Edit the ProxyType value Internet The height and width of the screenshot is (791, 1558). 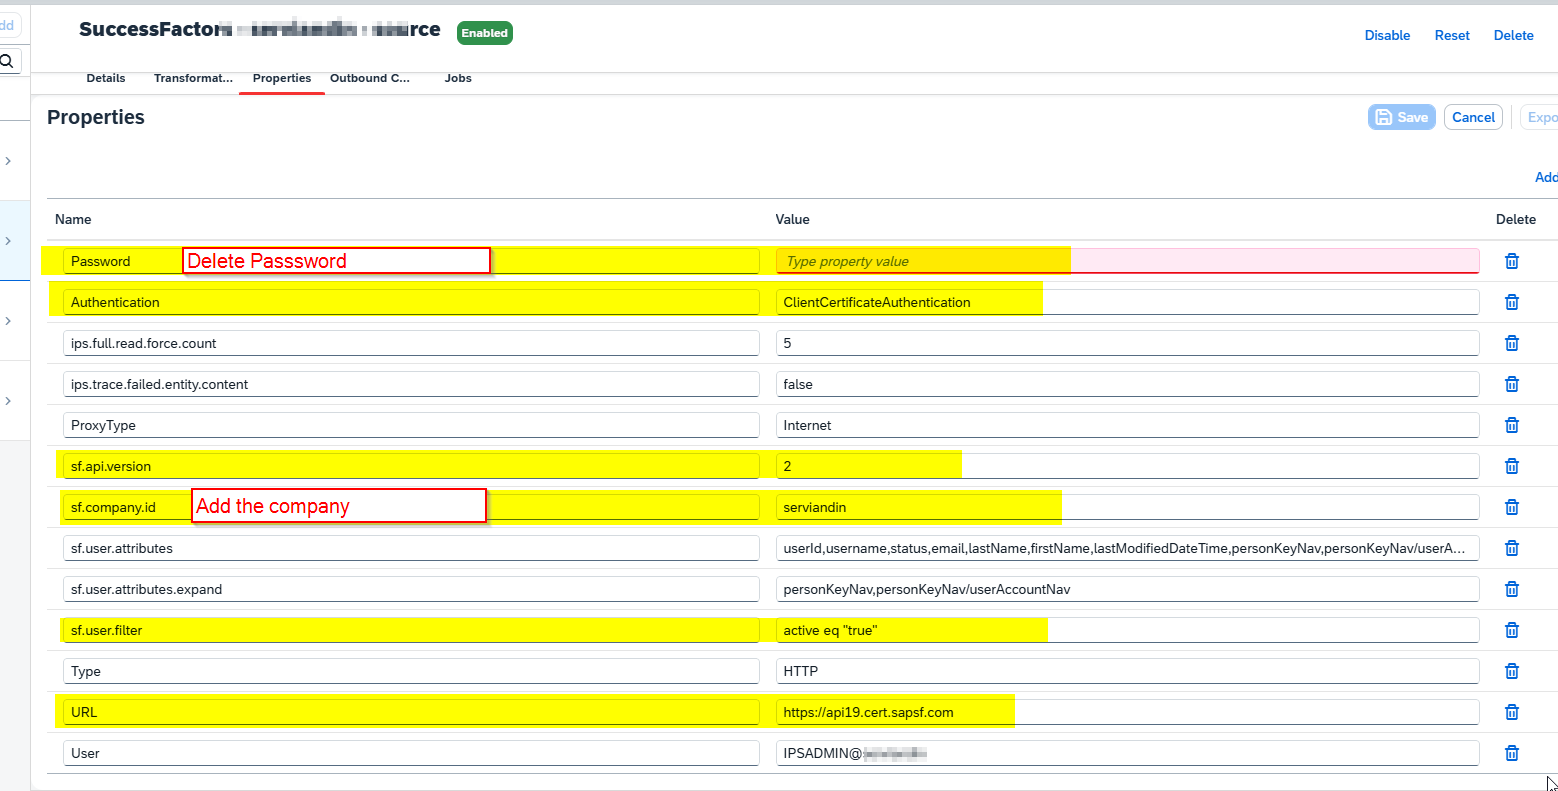1127,425
